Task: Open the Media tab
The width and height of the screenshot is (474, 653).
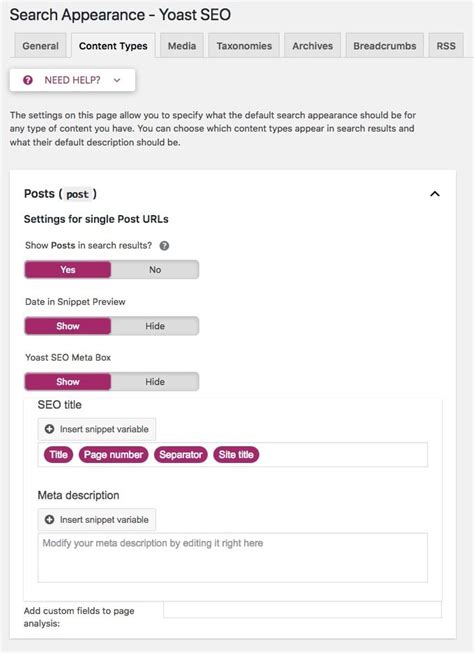Action: click(x=182, y=46)
